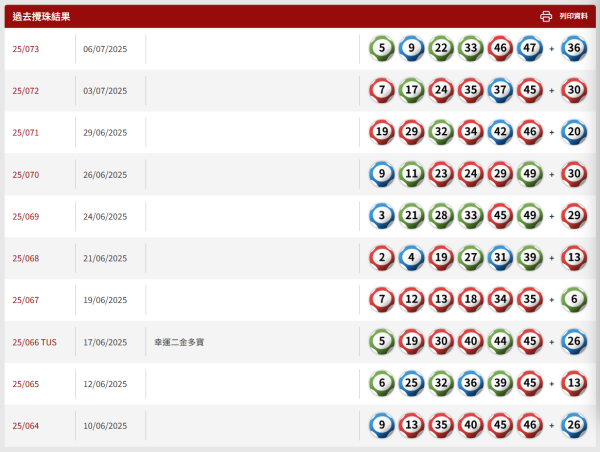Click red ball 40 in draw 25/066 TUS
Screen dimensions: 600x452
pos(471,341)
